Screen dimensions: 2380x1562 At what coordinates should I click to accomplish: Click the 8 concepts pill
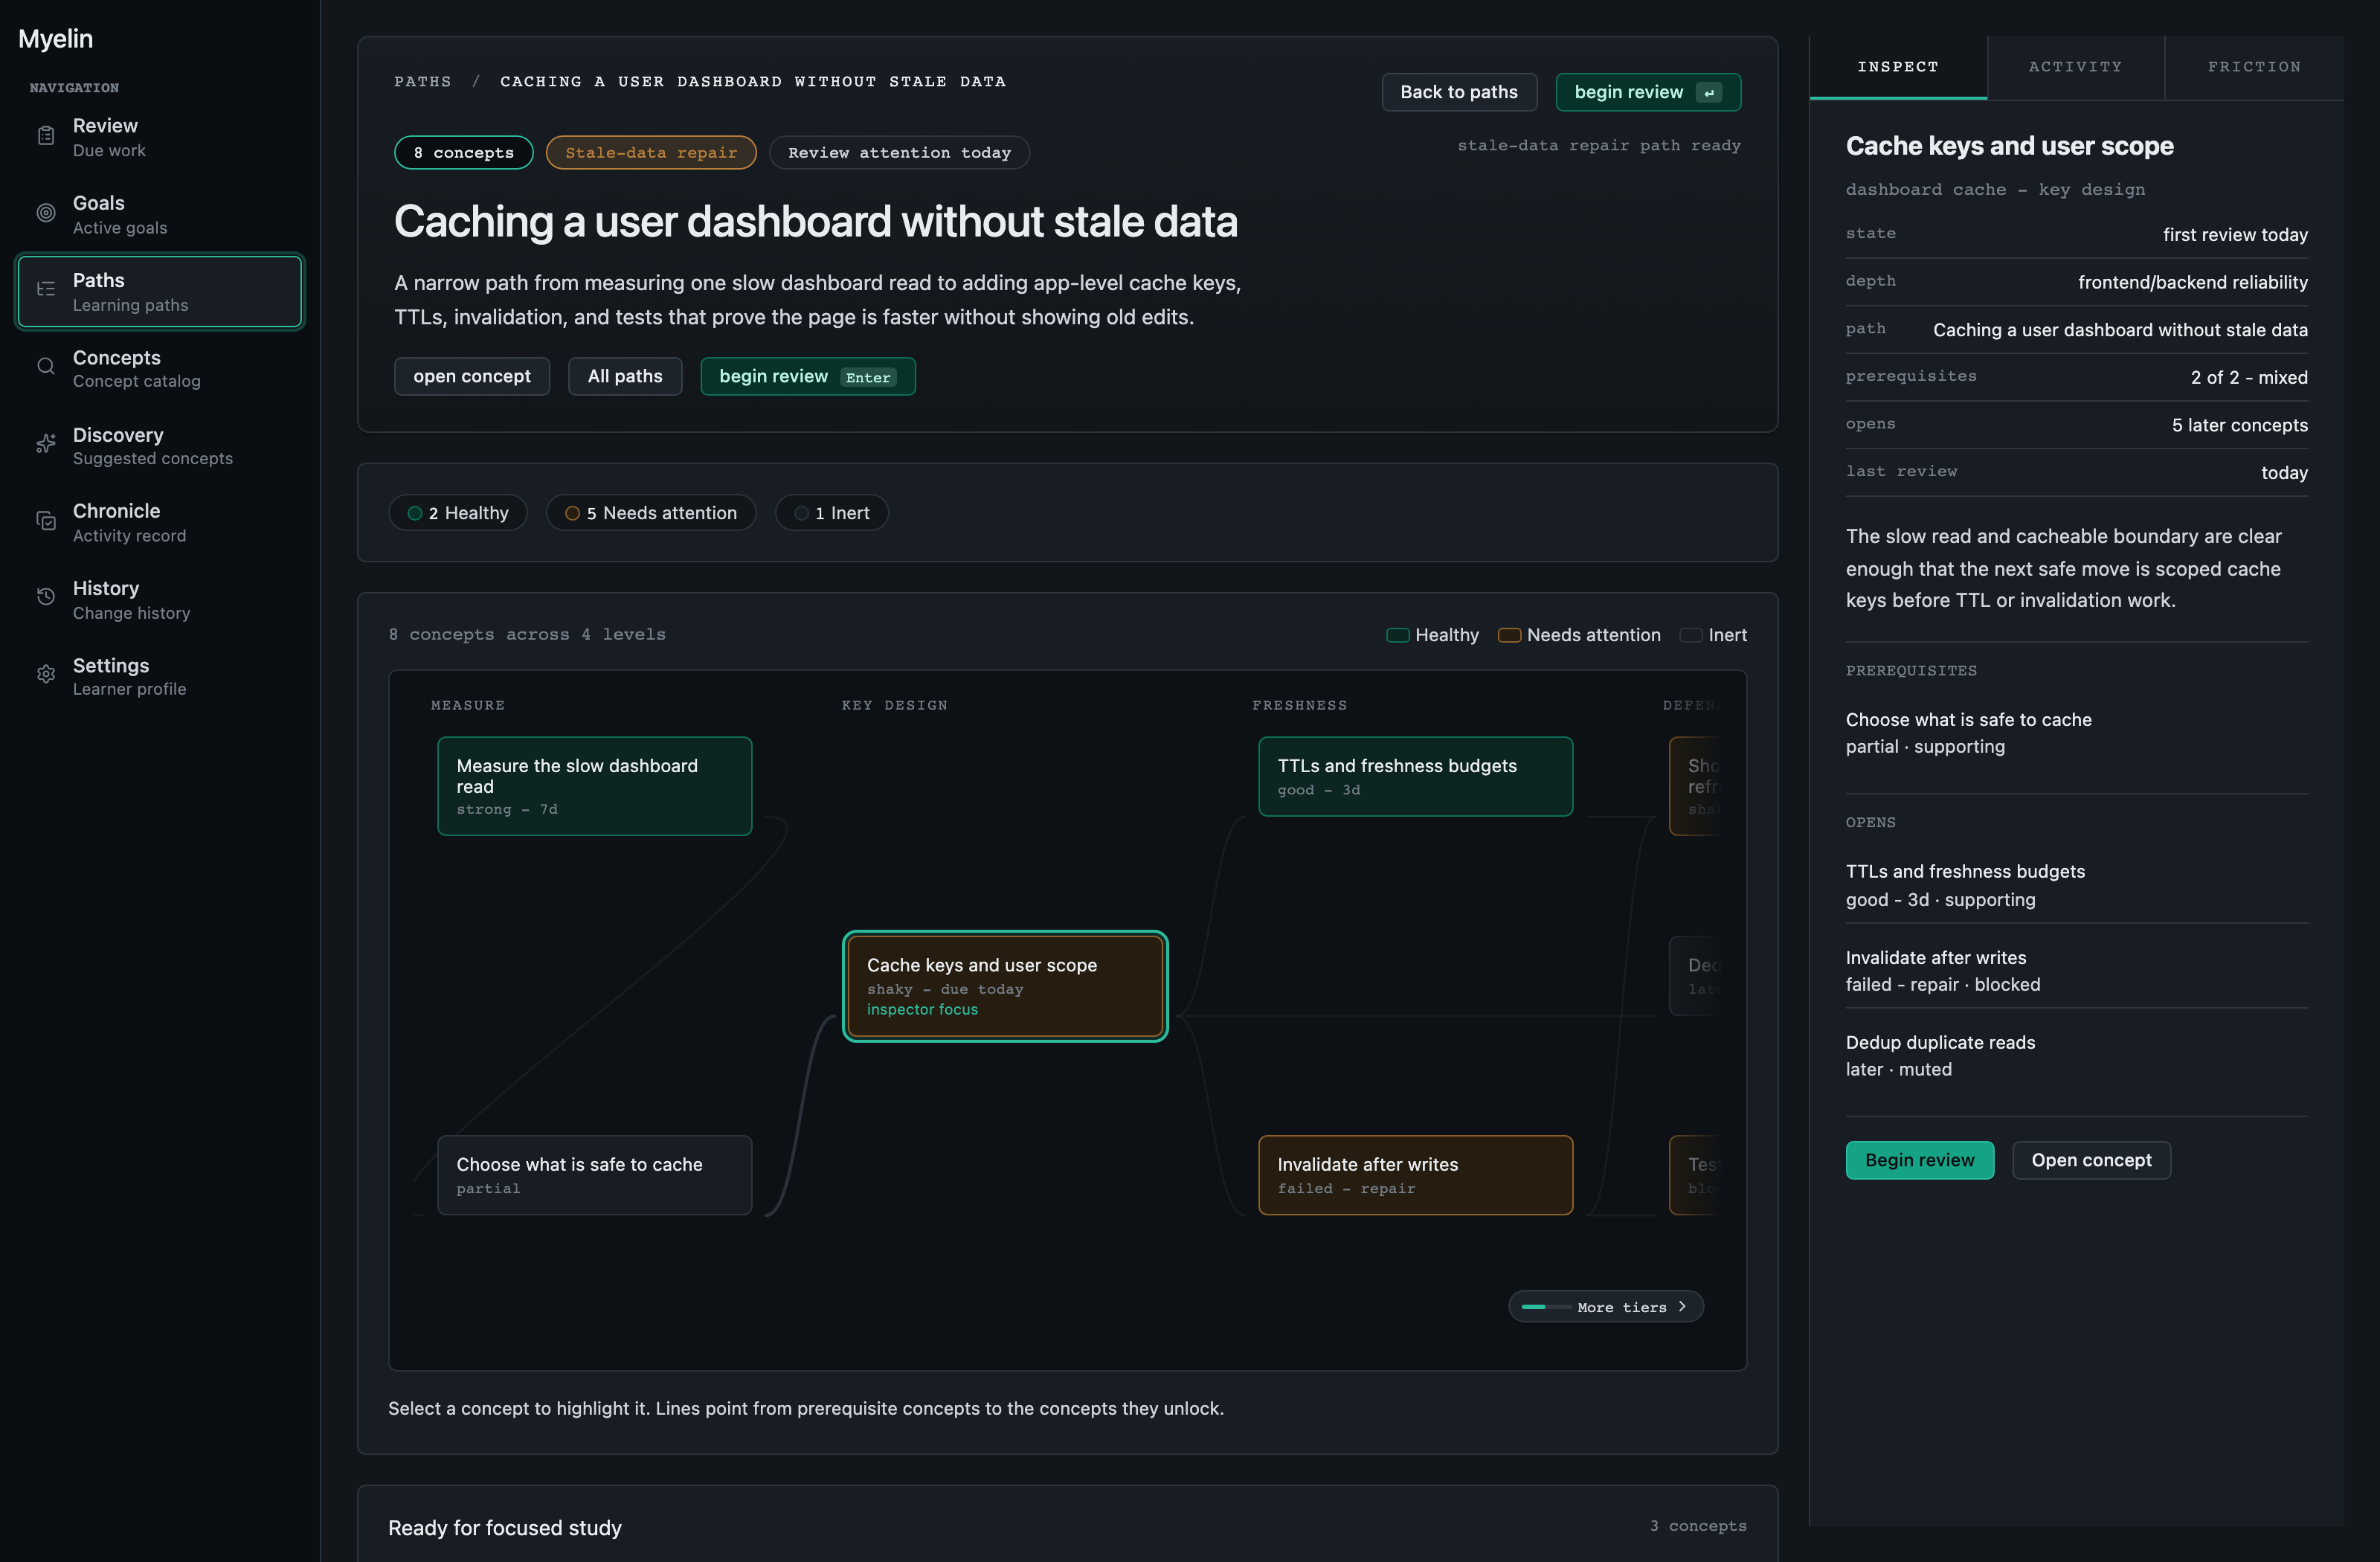click(464, 152)
